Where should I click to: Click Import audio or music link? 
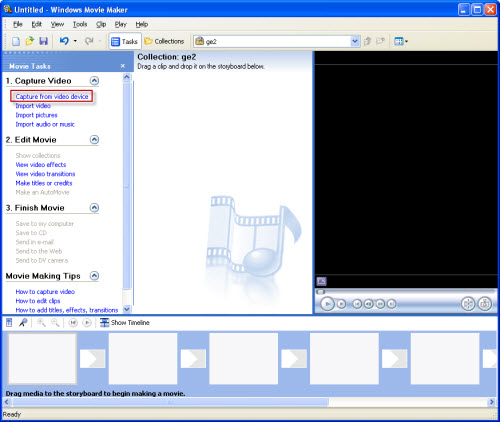(45, 125)
